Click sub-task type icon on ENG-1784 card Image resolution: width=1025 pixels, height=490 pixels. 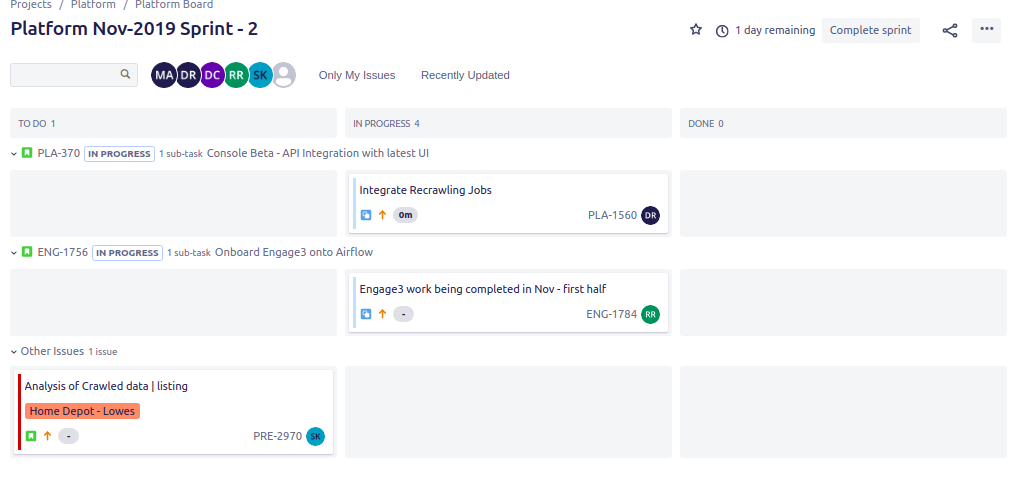[x=366, y=314]
